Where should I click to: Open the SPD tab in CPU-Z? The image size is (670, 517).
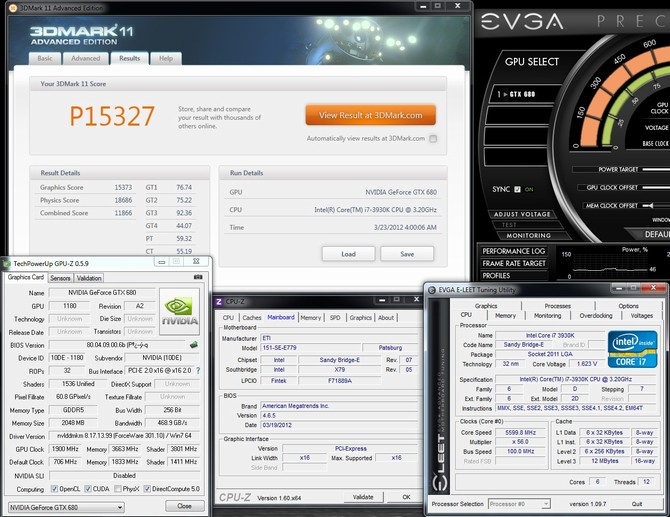click(335, 317)
